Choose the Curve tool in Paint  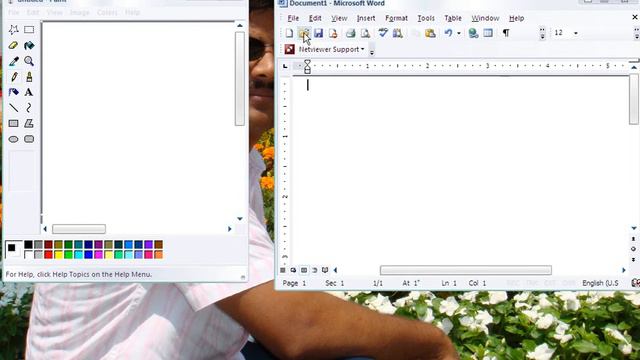click(29, 108)
